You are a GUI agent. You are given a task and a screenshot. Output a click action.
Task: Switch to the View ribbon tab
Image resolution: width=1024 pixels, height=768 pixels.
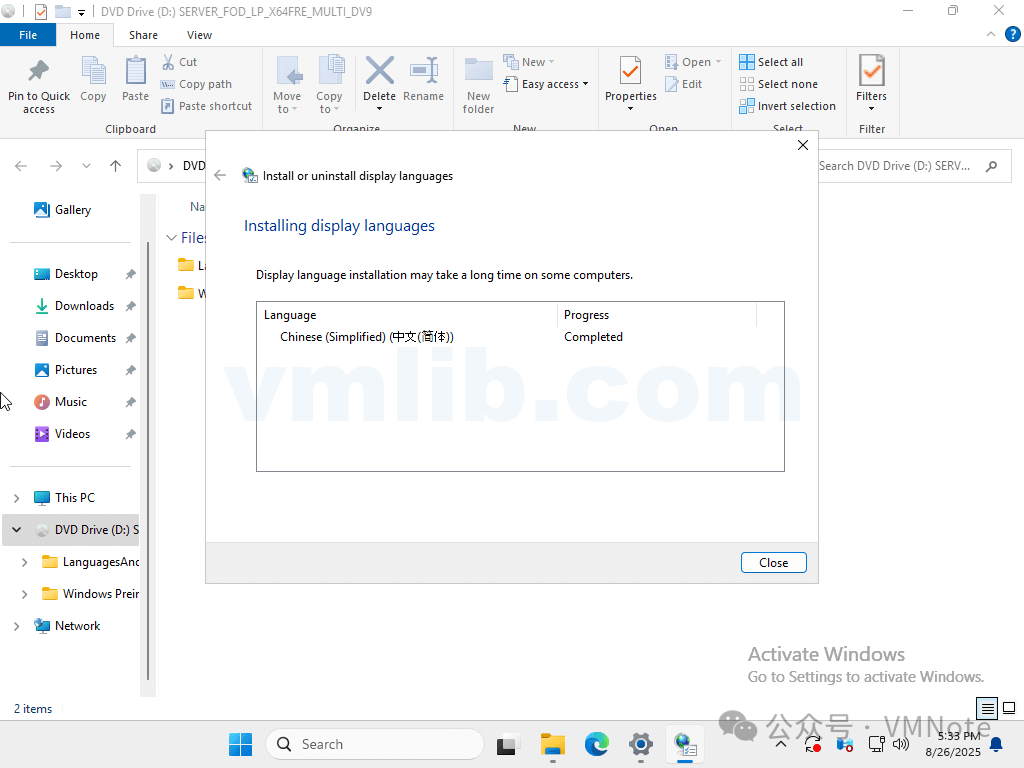point(199,35)
